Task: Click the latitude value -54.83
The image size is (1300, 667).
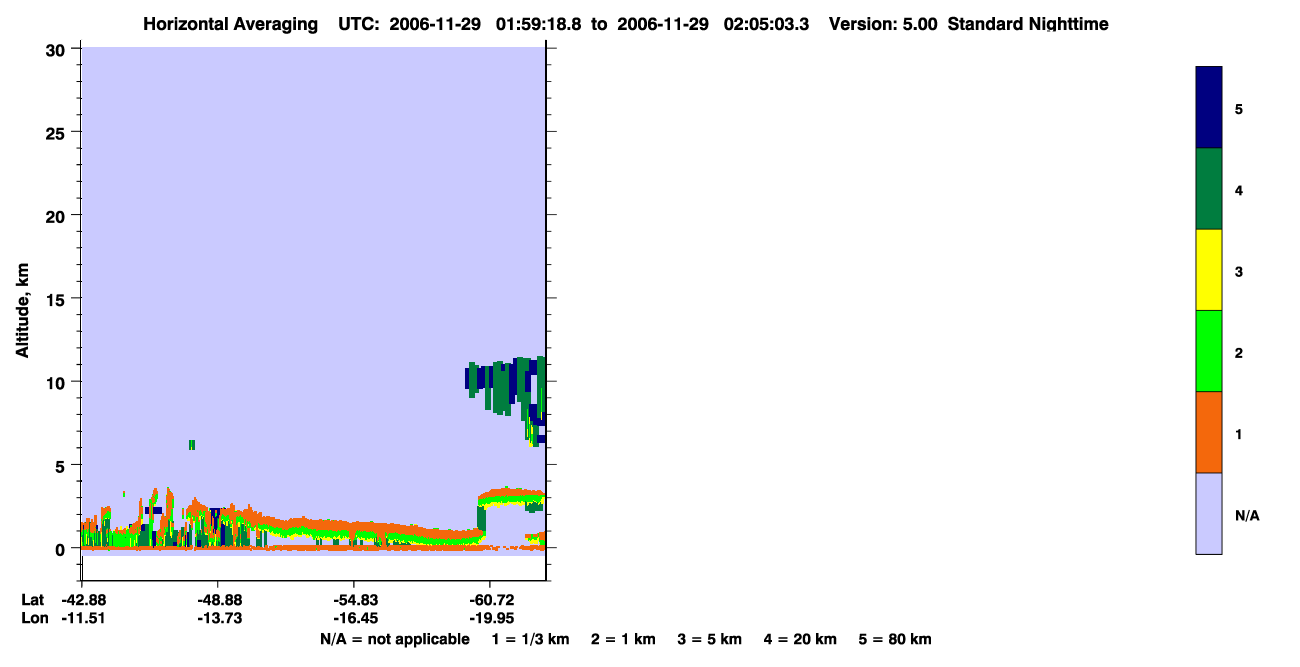Action: 356,600
